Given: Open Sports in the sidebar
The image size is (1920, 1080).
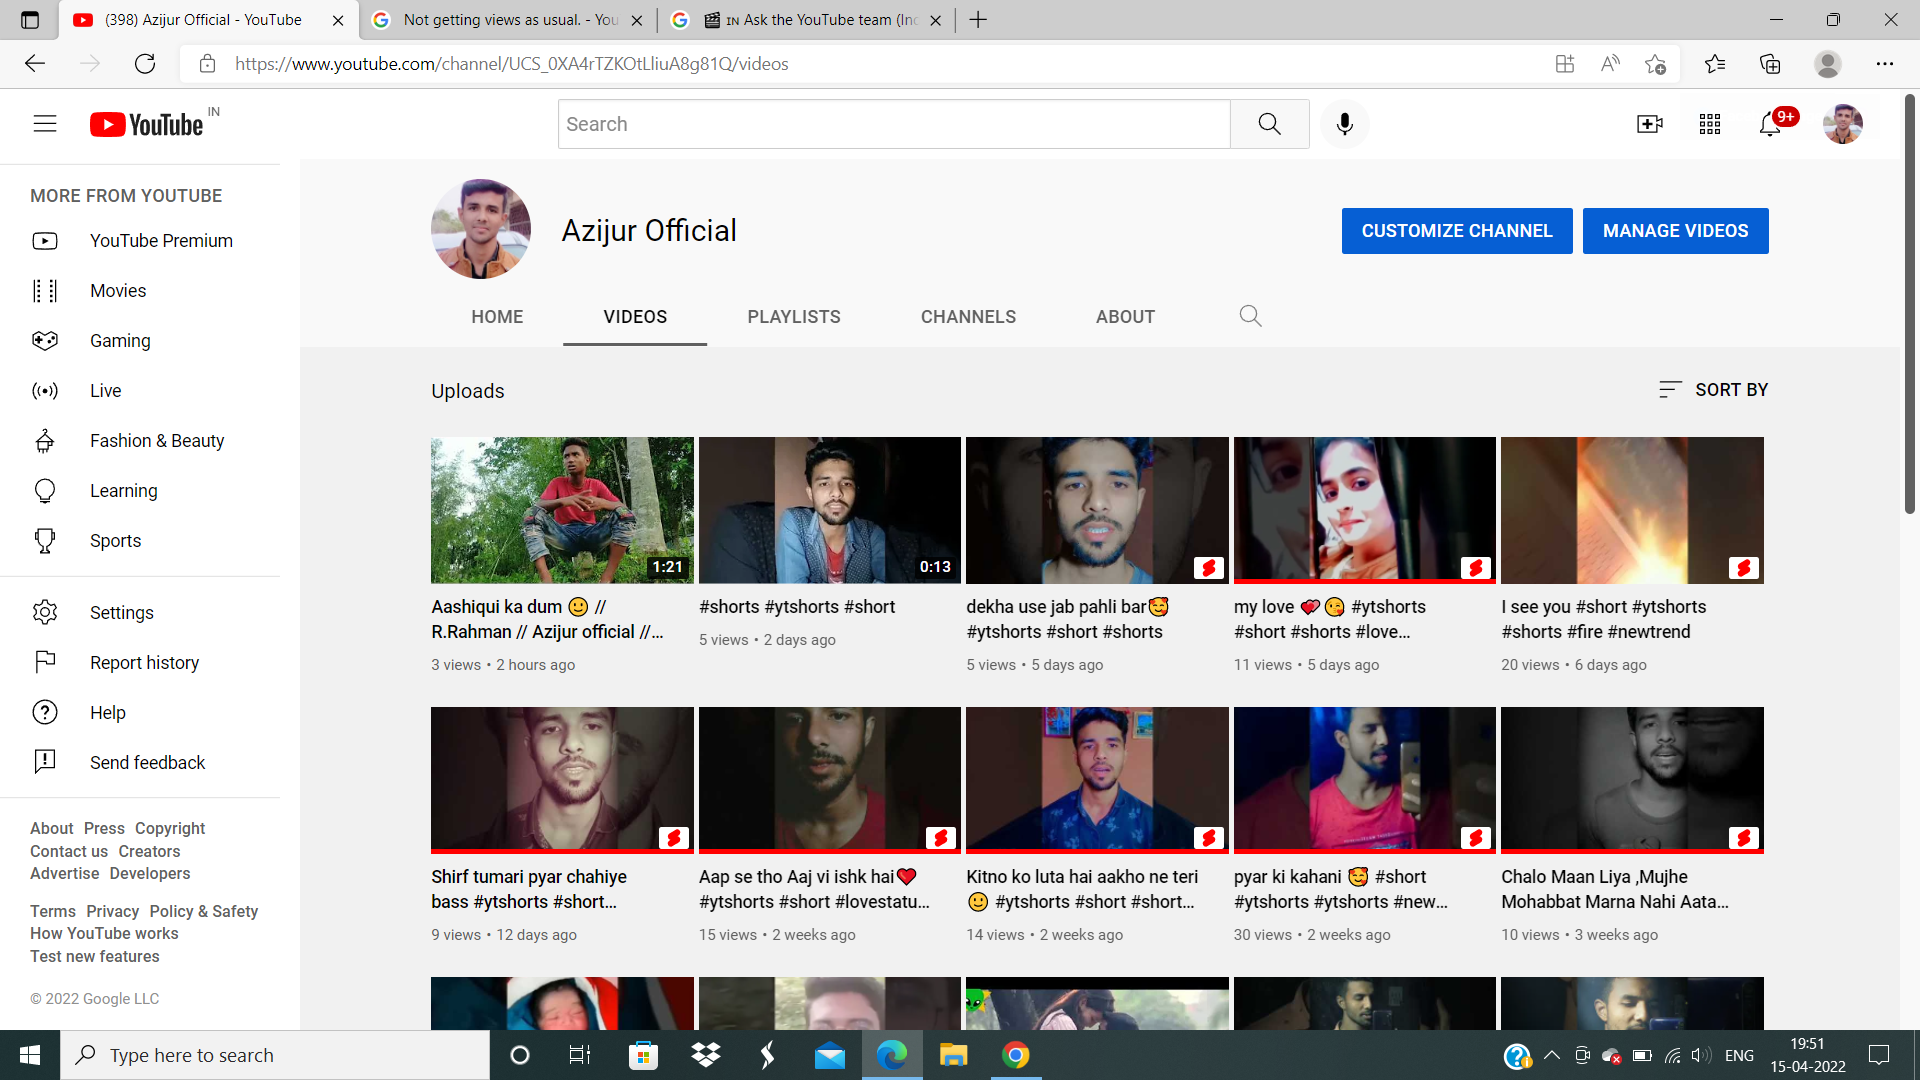Looking at the screenshot, I should tap(140, 541).
